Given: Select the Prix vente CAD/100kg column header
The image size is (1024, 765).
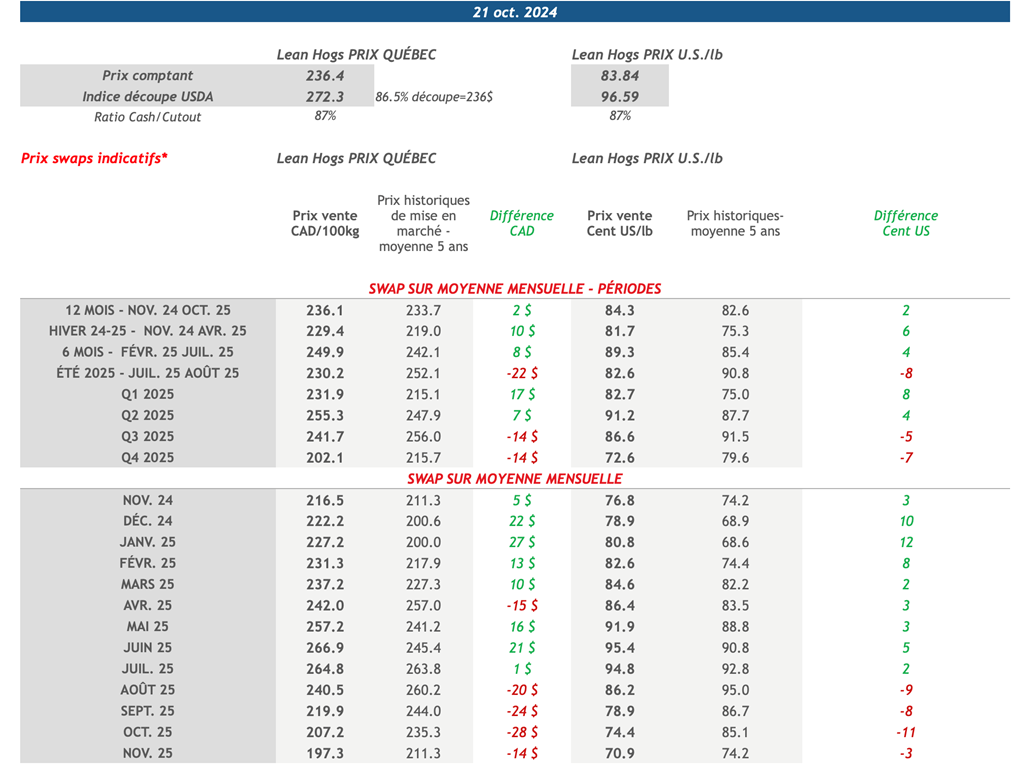Looking at the screenshot, I should [x=325, y=223].
